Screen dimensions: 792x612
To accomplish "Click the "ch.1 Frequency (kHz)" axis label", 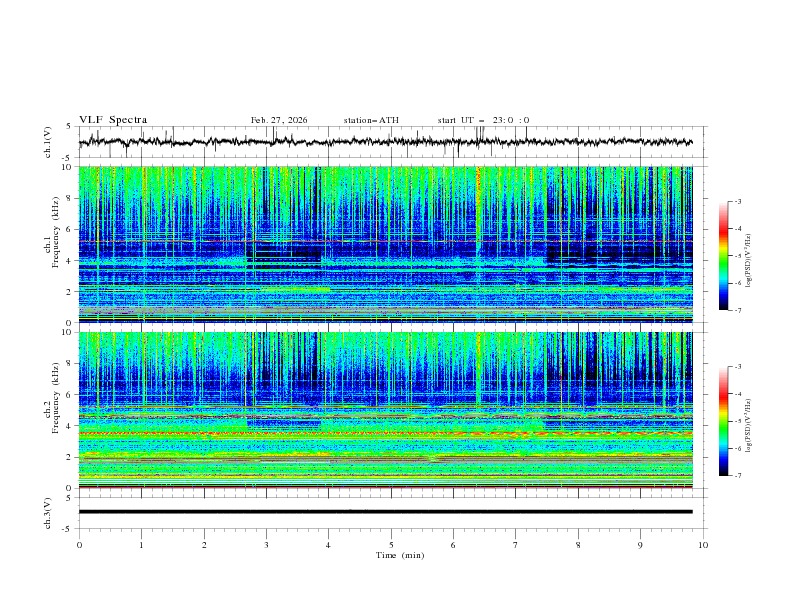I will [x=52, y=231].
